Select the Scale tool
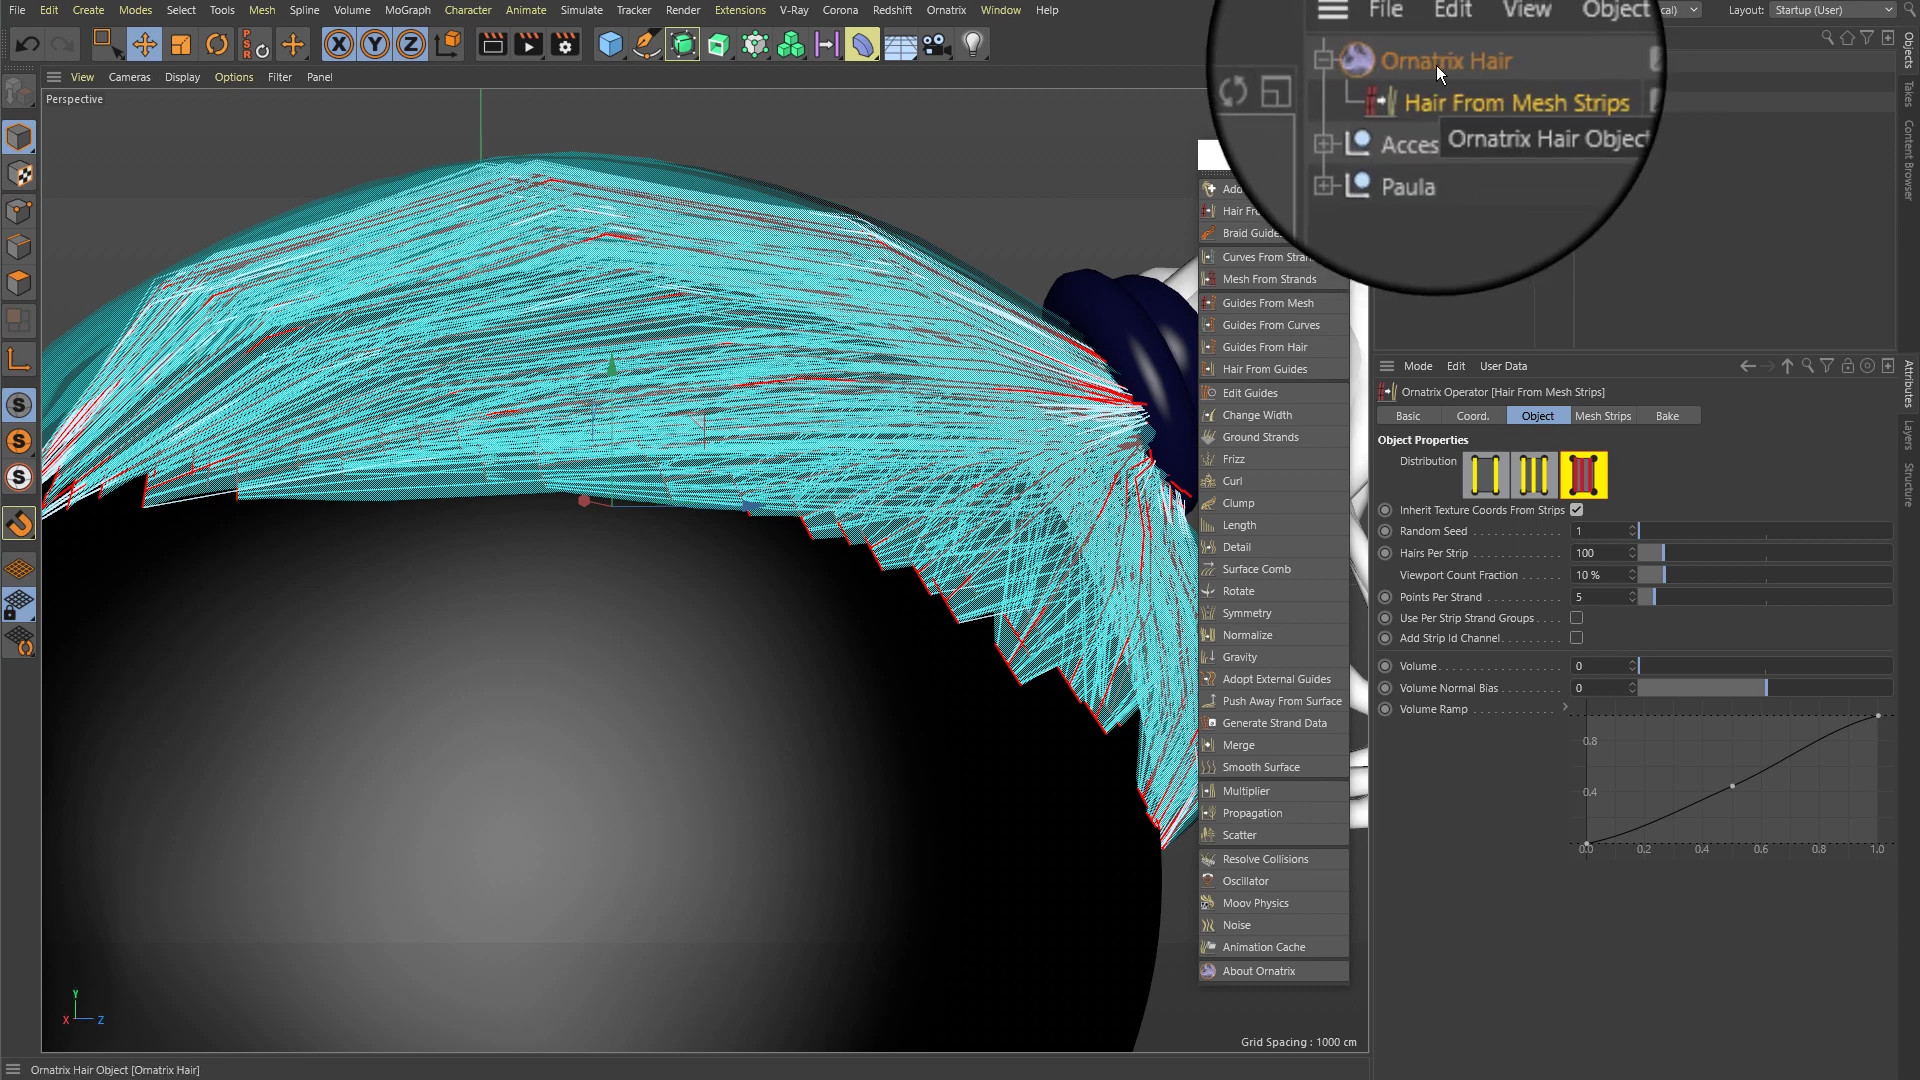This screenshot has width=1920, height=1080. [x=181, y=45]
